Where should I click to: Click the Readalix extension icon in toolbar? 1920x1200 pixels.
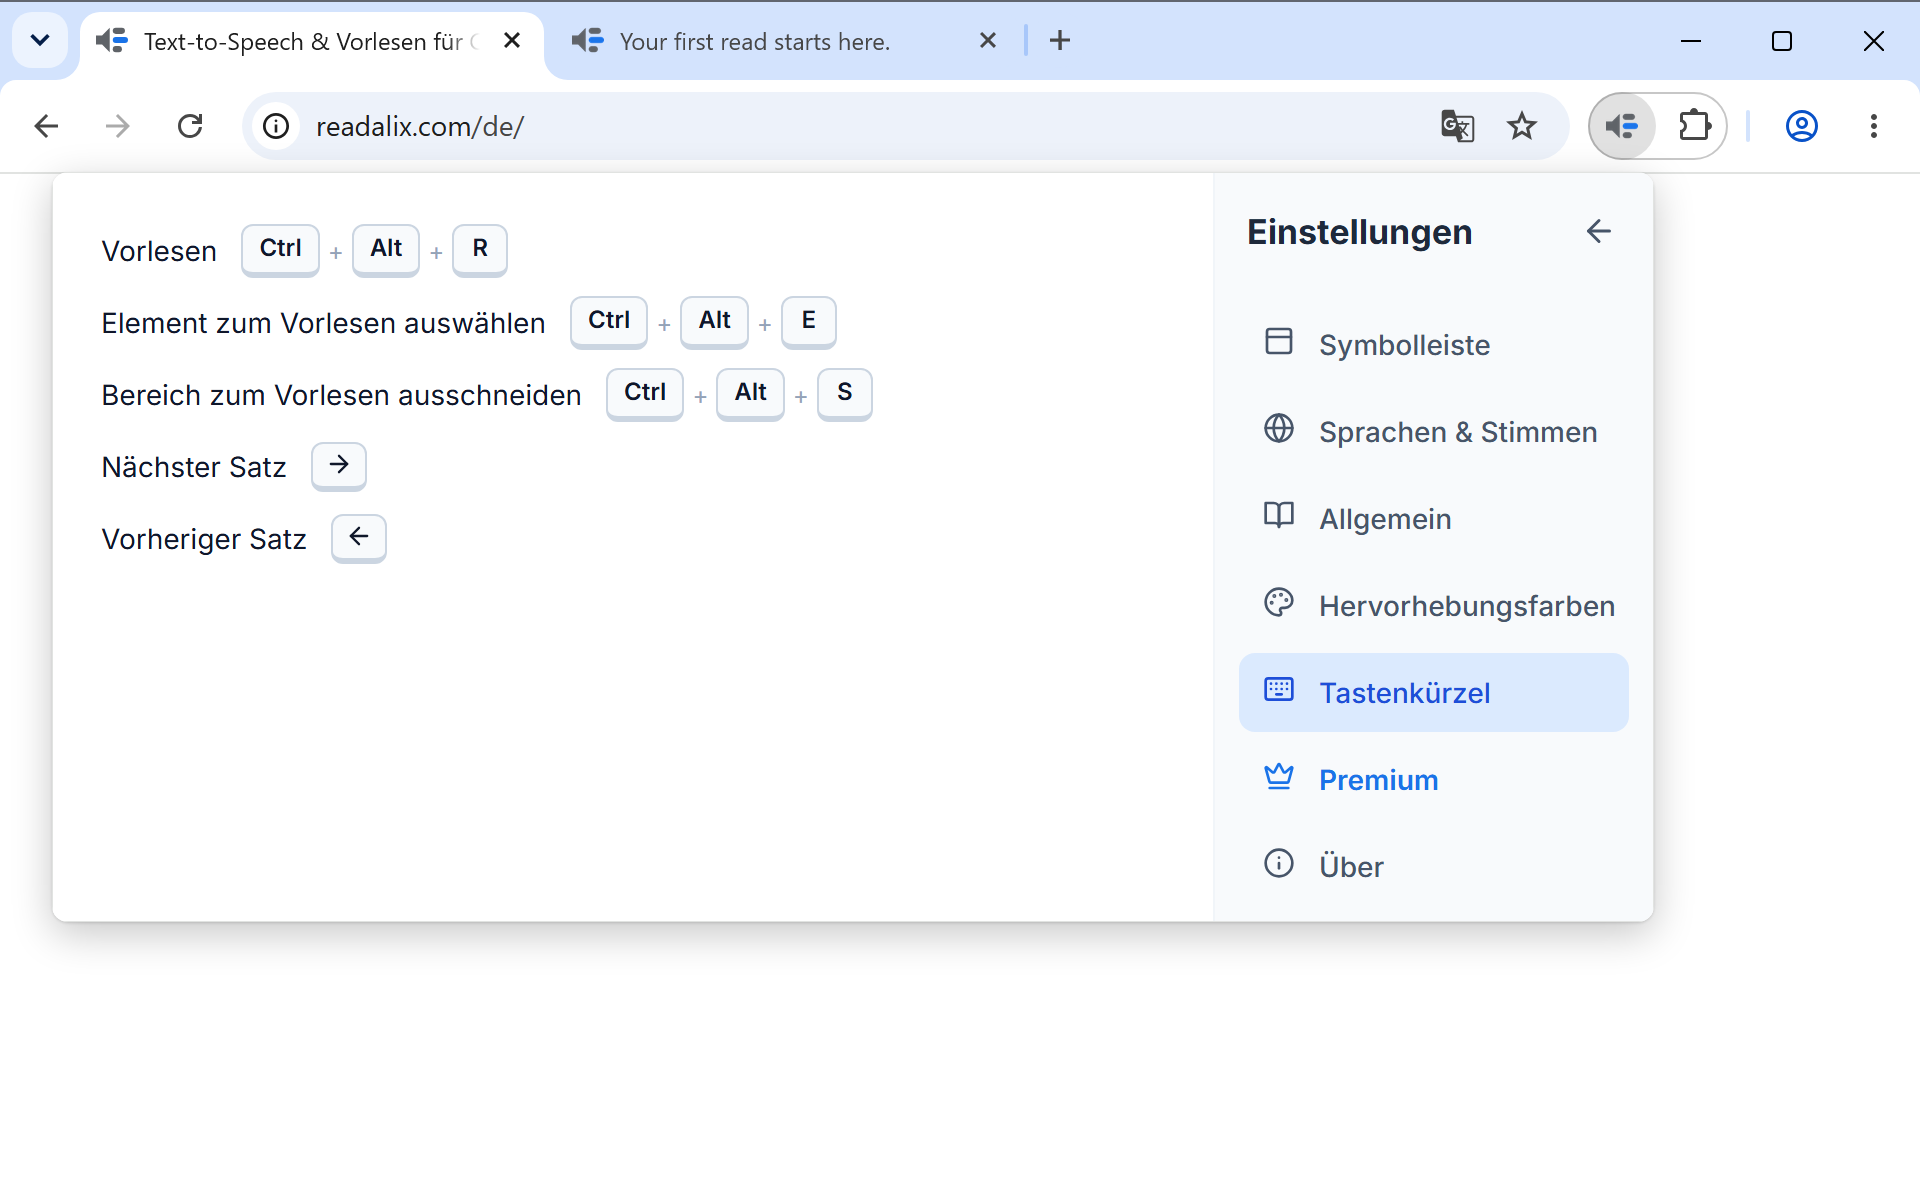1622,126
